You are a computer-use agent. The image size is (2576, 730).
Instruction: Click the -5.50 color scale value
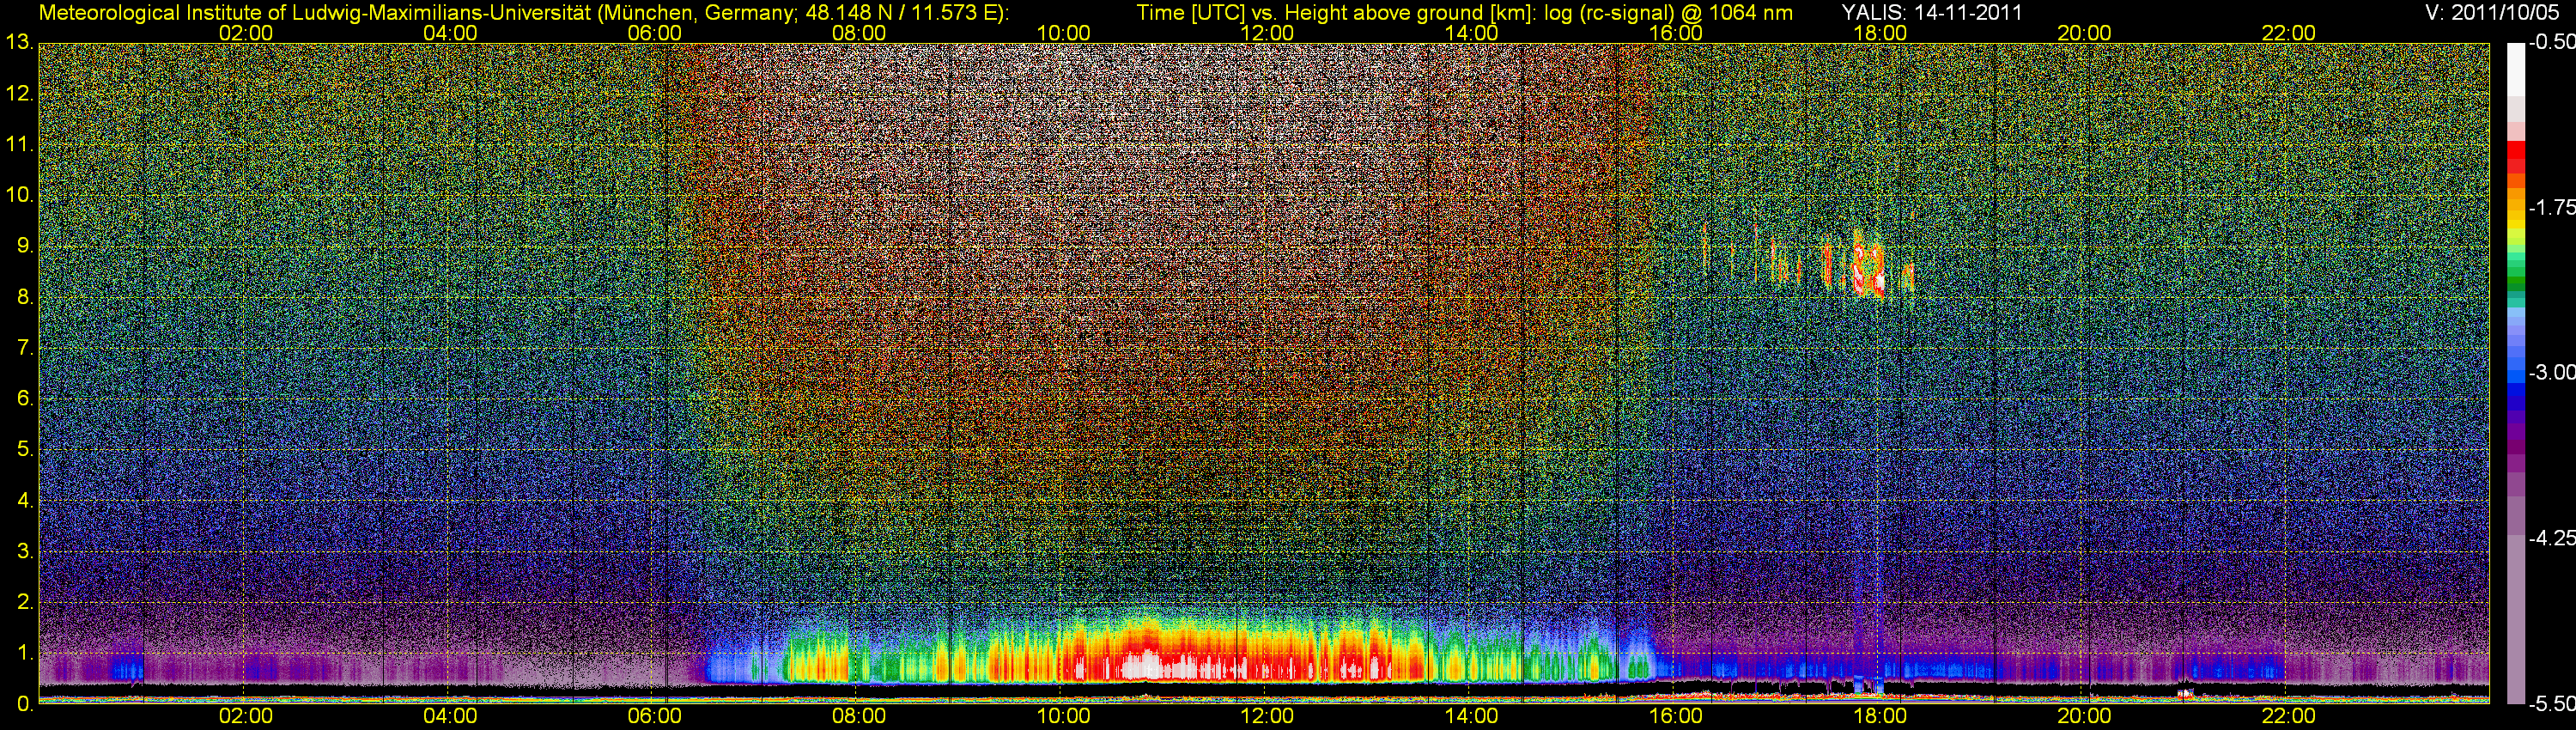pos(2551,704)
